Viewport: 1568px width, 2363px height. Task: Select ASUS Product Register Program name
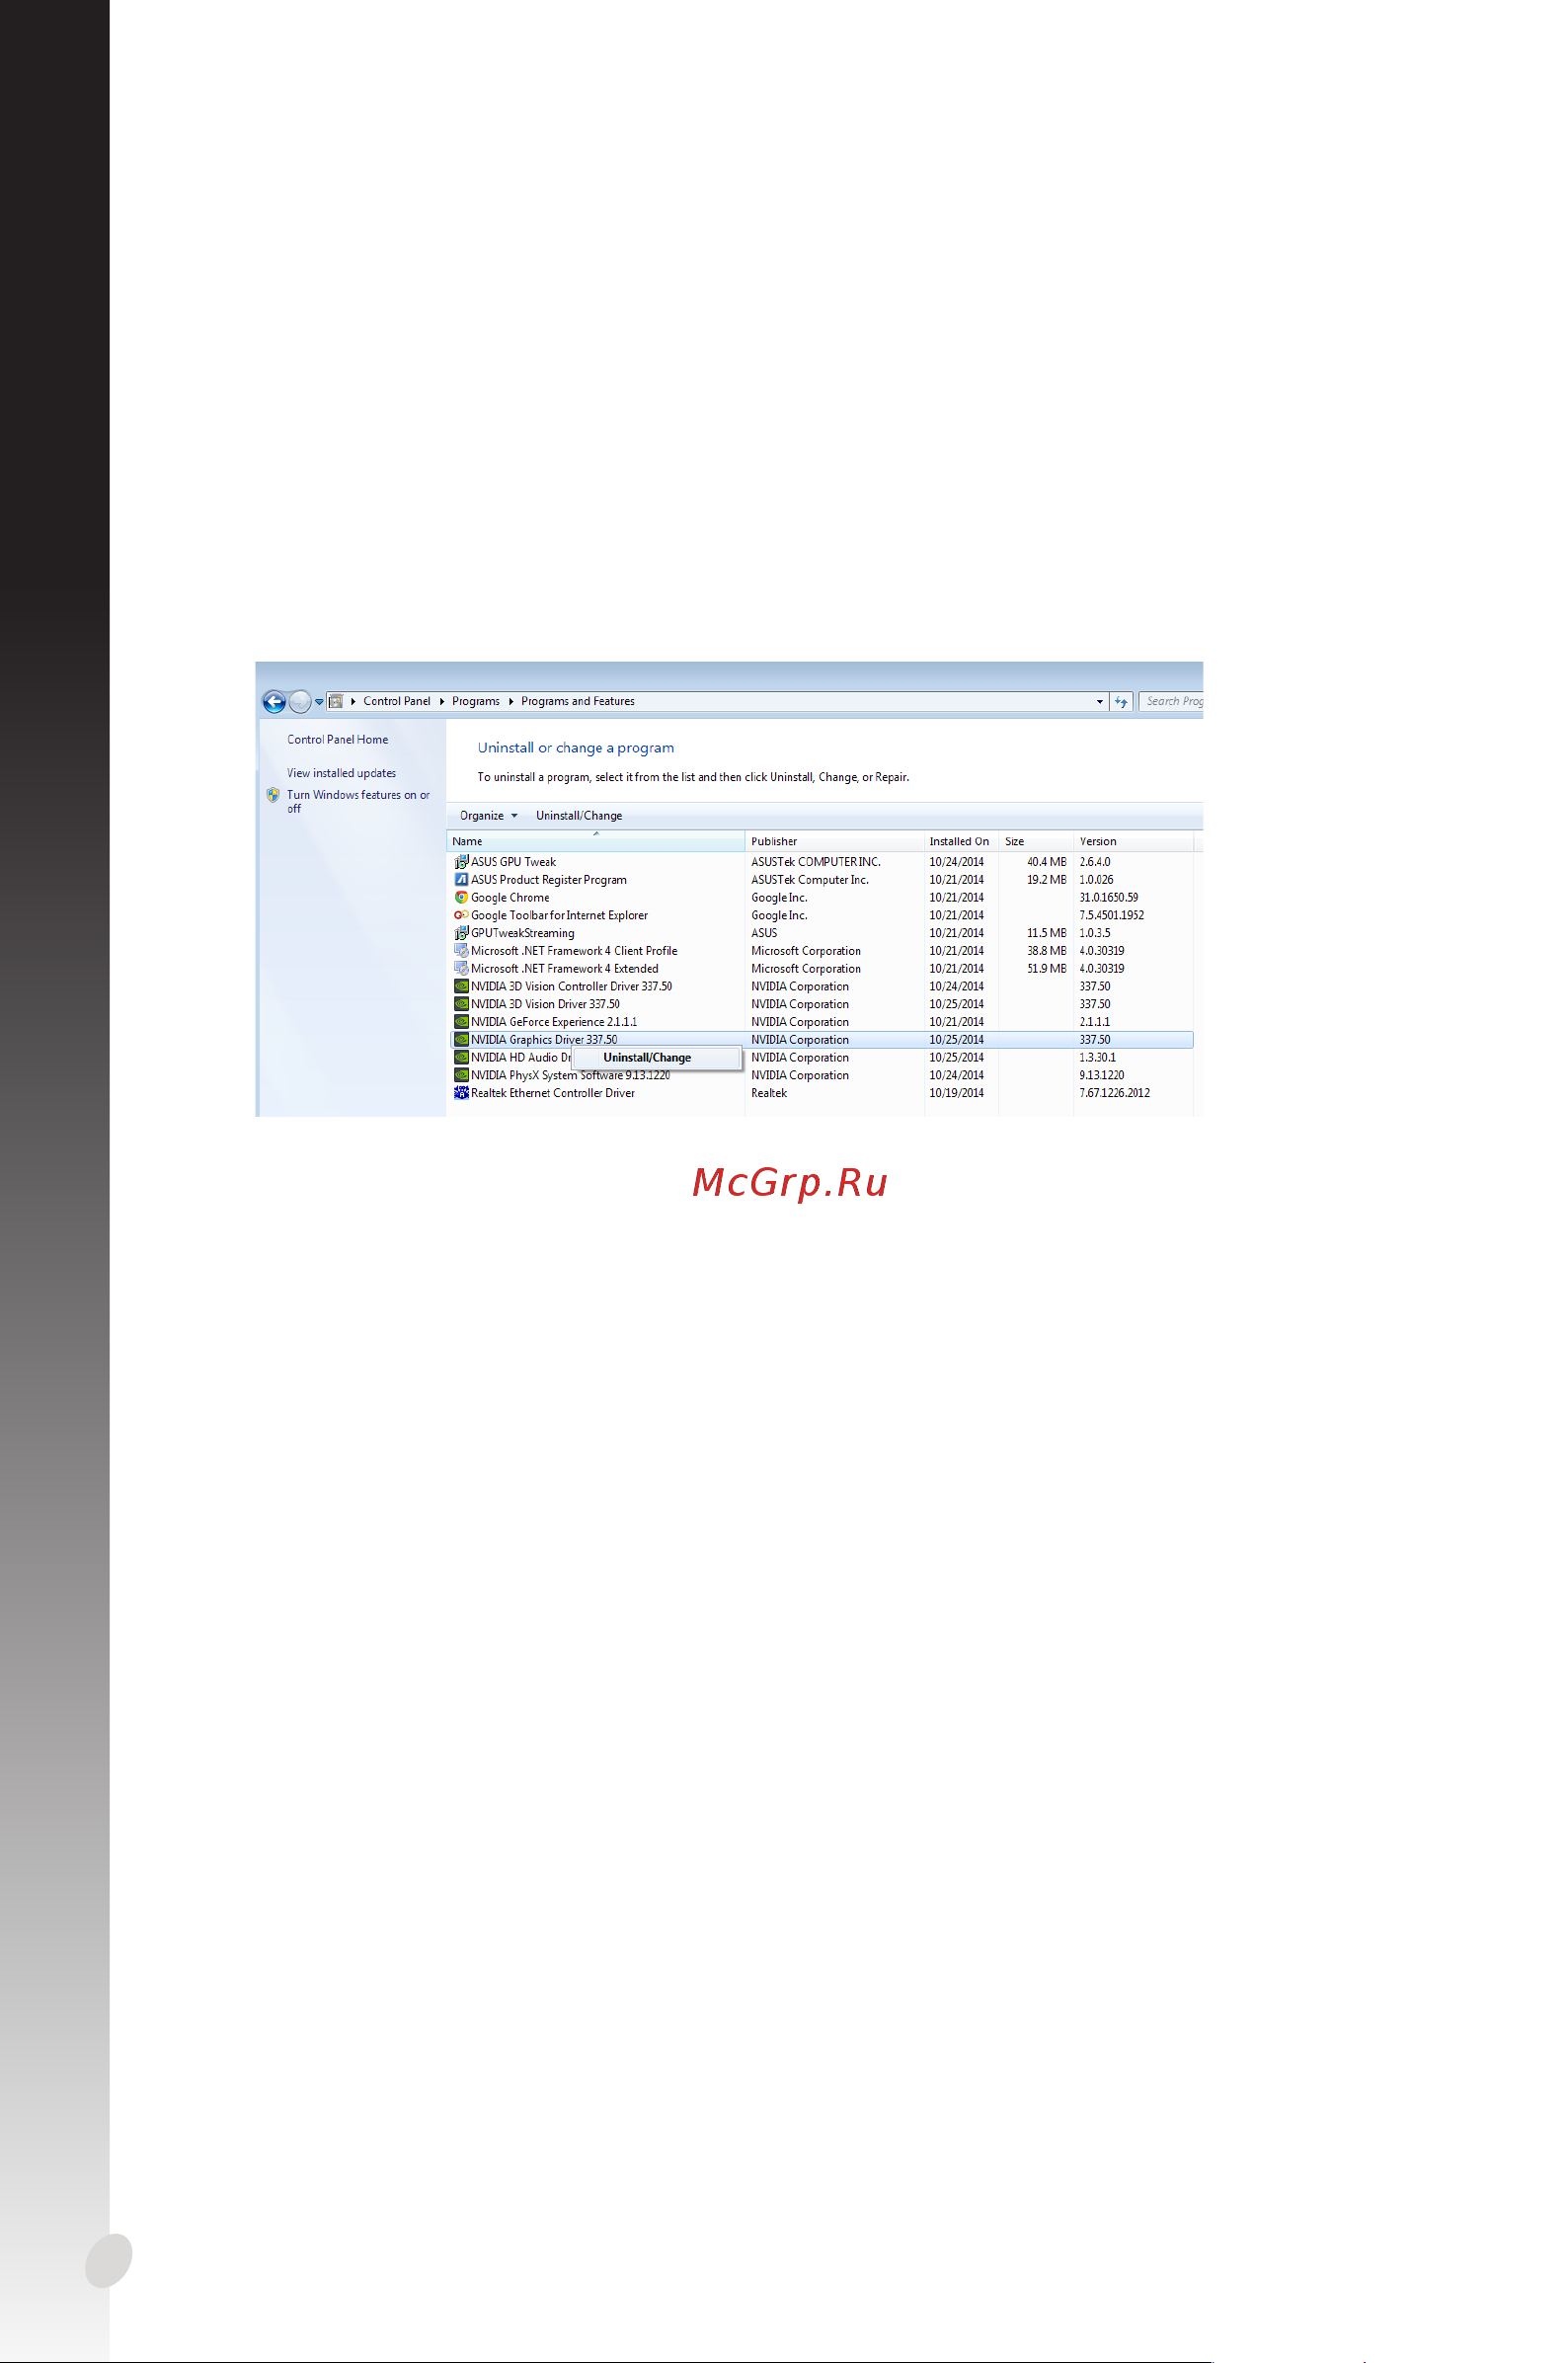click(x=549, y=880)
